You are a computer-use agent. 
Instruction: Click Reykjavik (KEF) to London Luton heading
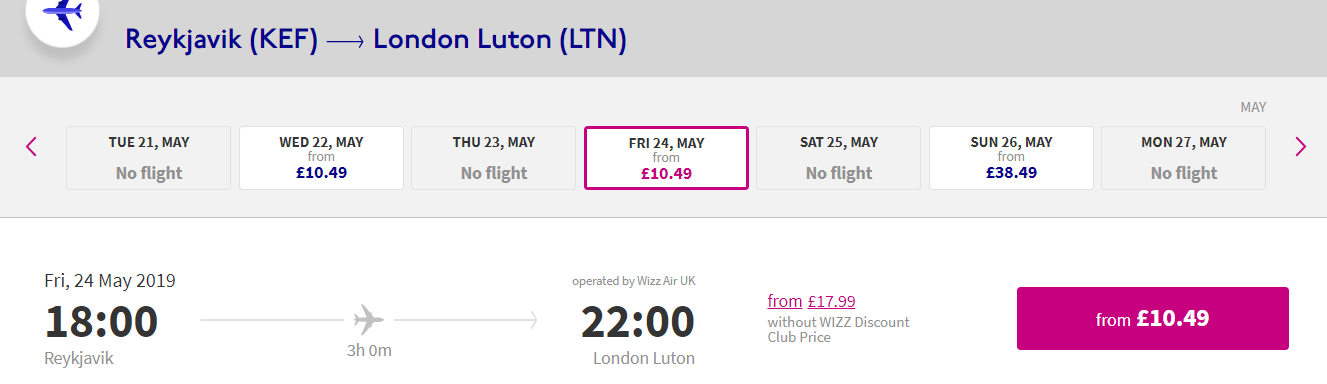376,40
